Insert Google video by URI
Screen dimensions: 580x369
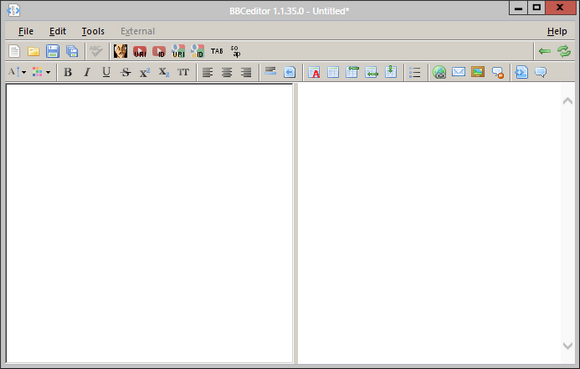(x=178, y=51)
